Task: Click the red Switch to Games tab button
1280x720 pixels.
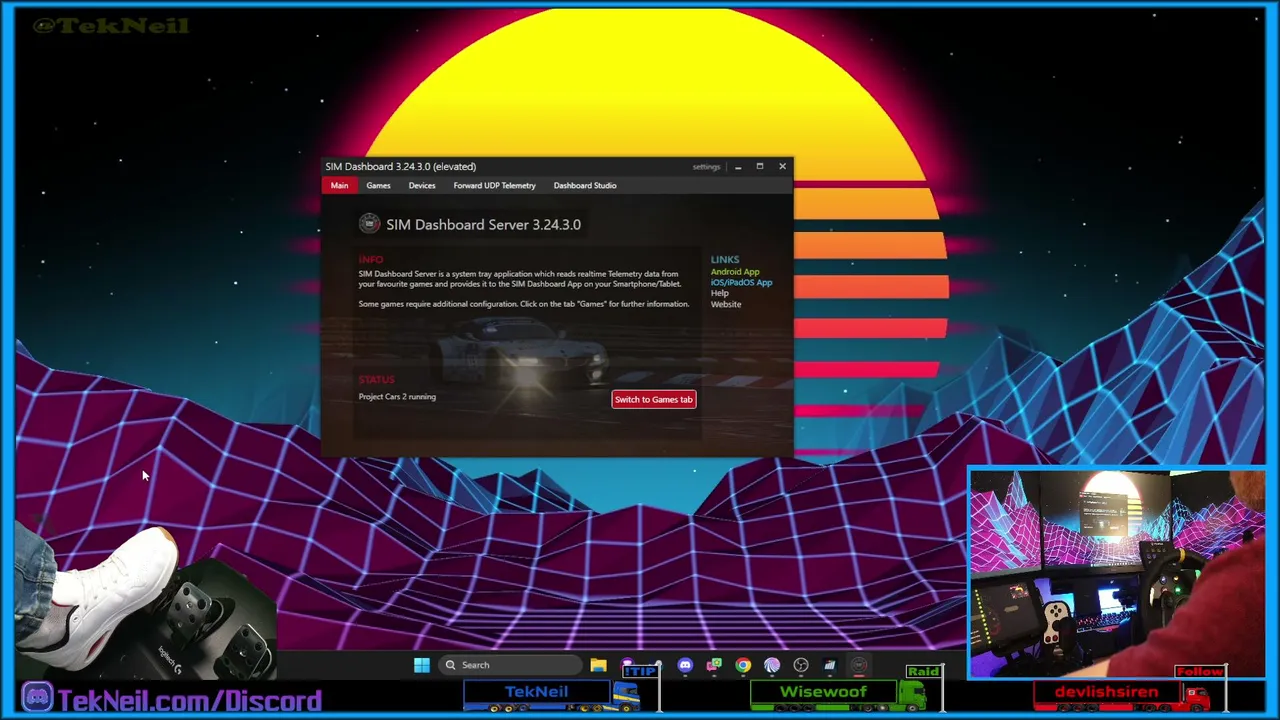Action: pyautogui.click(x=654, y=399)
